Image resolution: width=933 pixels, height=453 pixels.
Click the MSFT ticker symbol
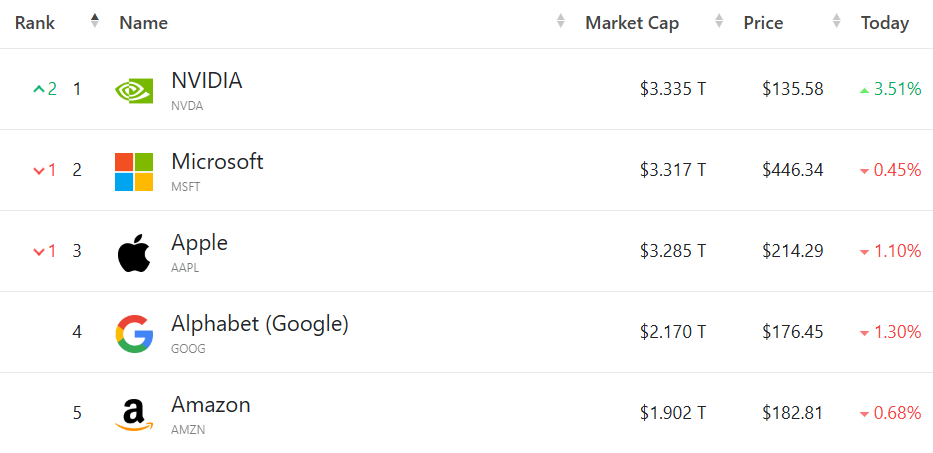tap(187, 187)
